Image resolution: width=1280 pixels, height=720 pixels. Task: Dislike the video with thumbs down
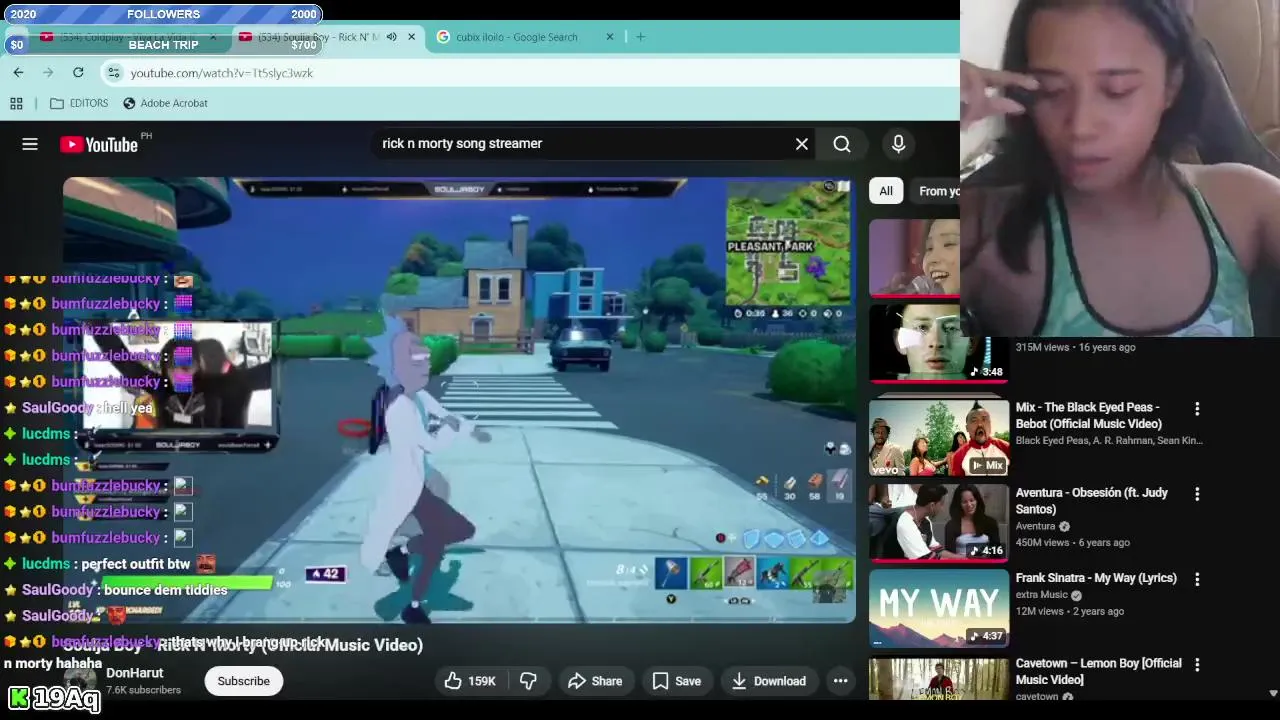click(x=528, y=681)
